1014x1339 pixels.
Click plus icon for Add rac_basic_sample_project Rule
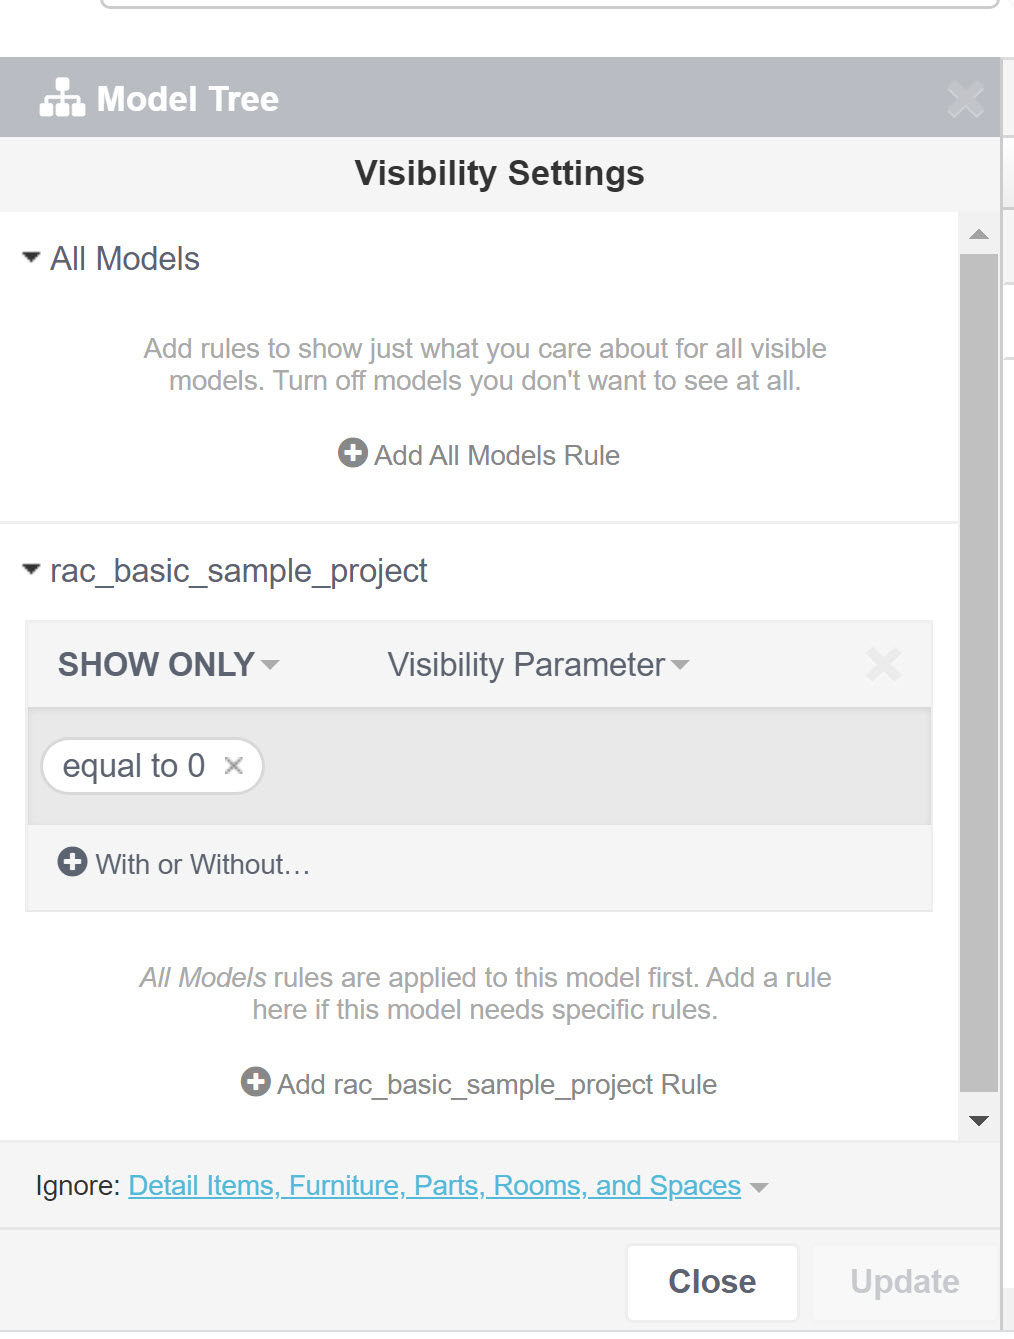256,1082
